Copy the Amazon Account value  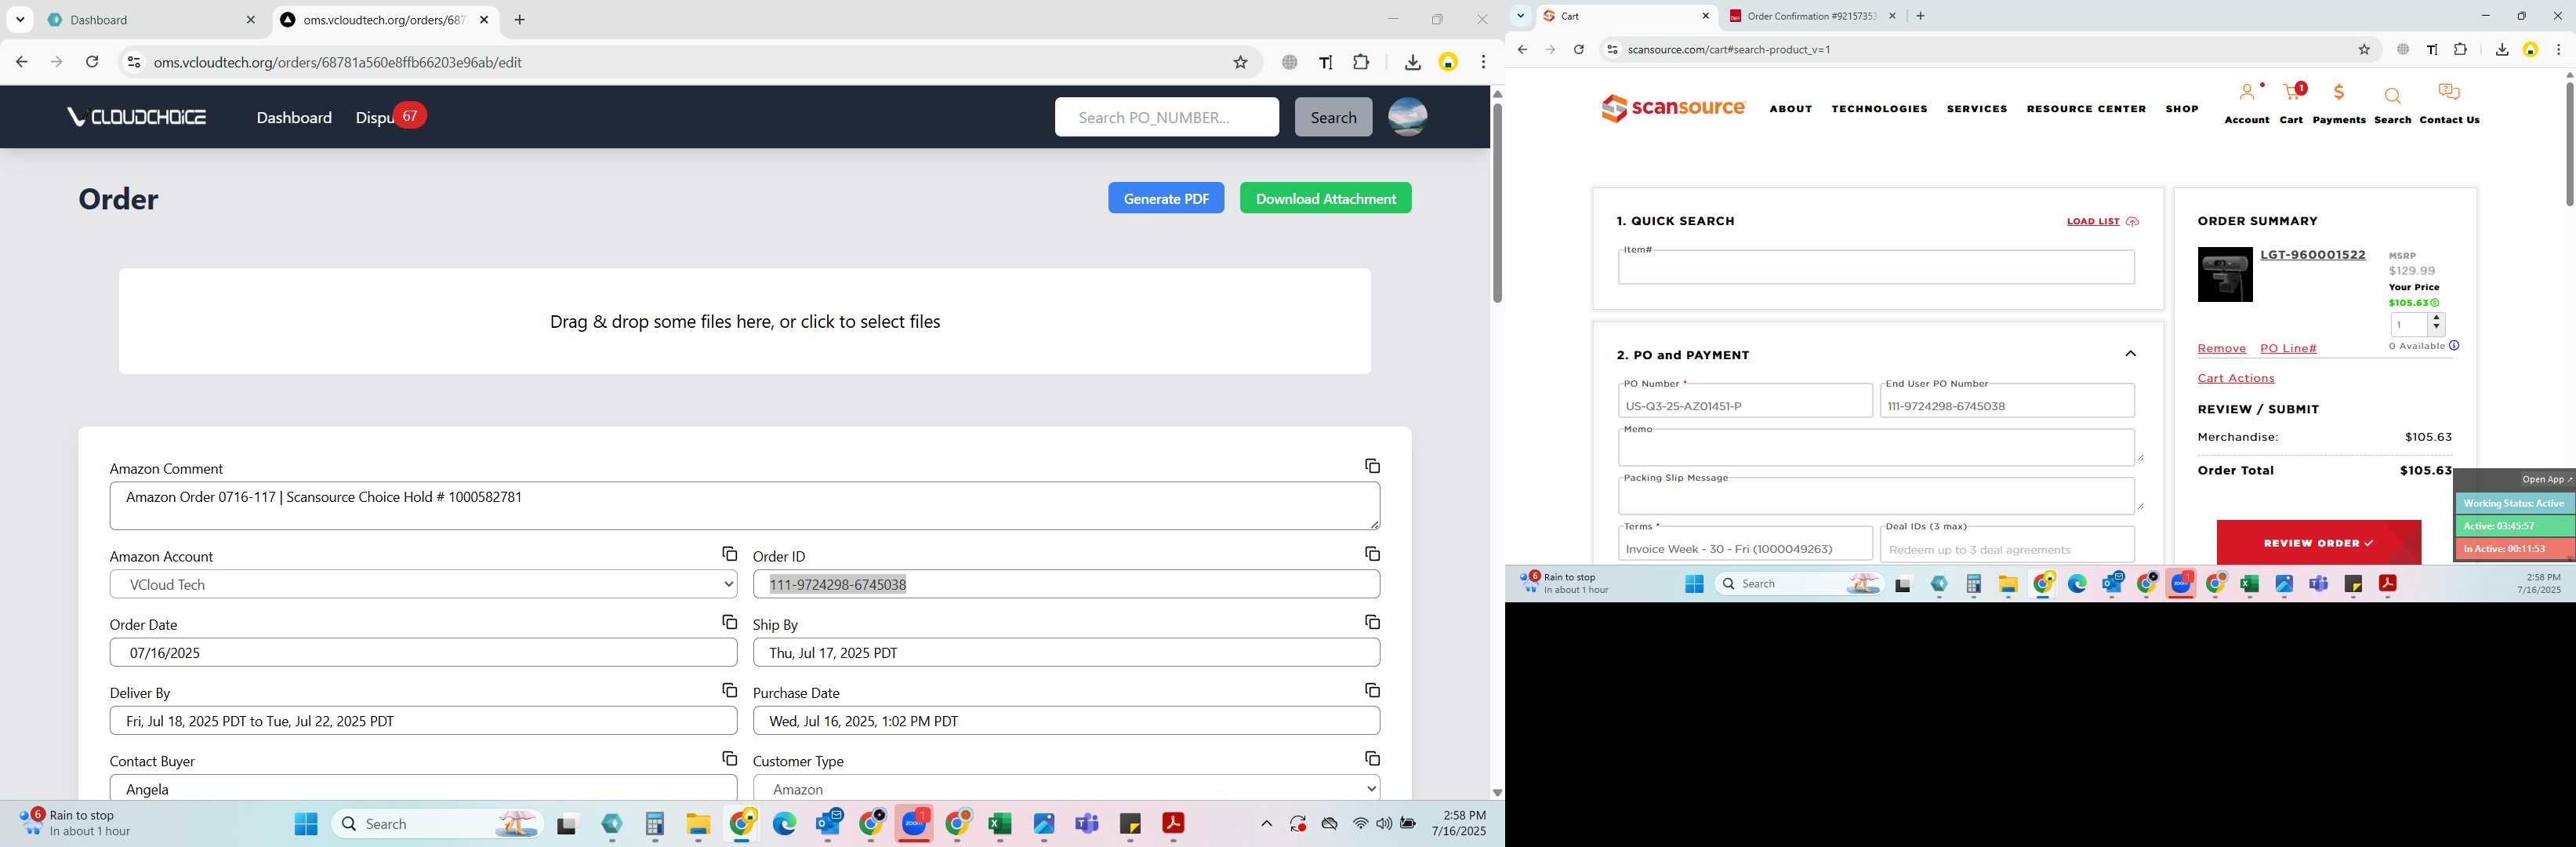(729, 554)
